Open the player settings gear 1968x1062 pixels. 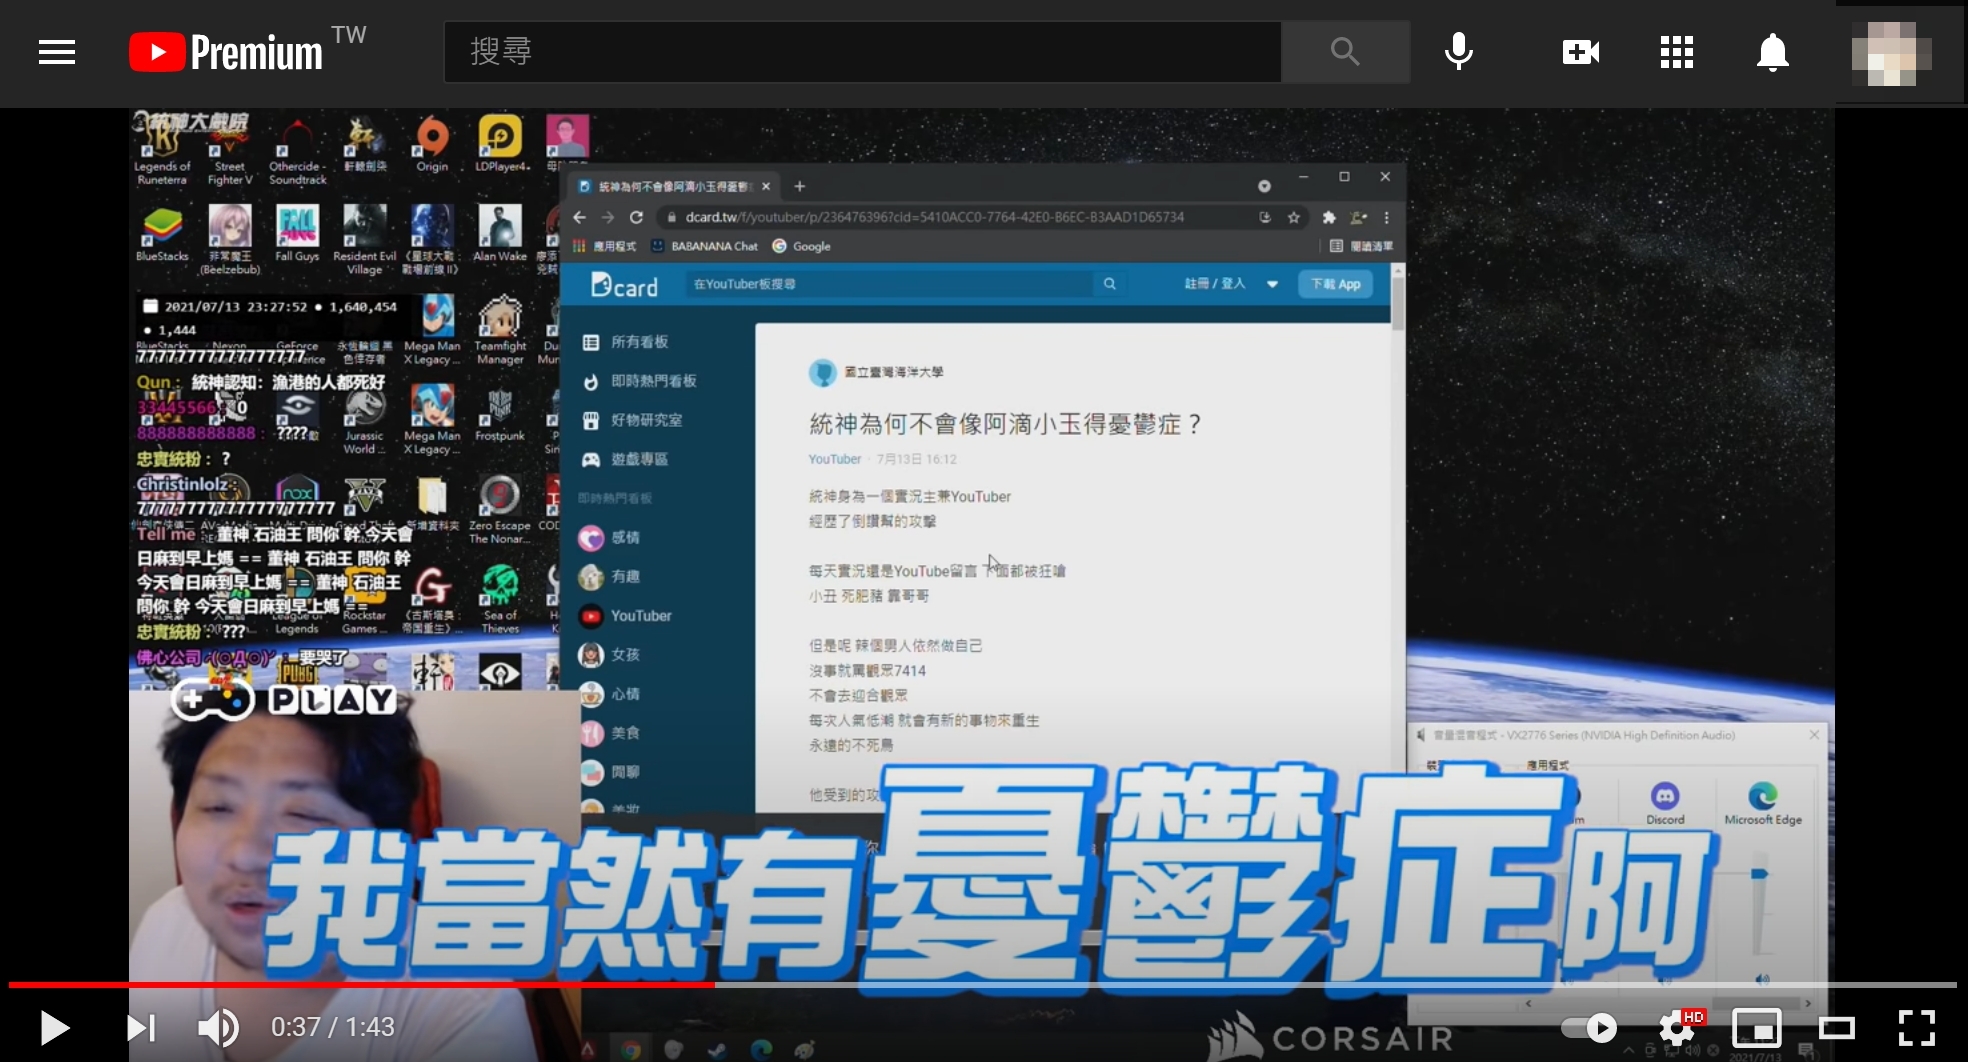point(1679,1027)
